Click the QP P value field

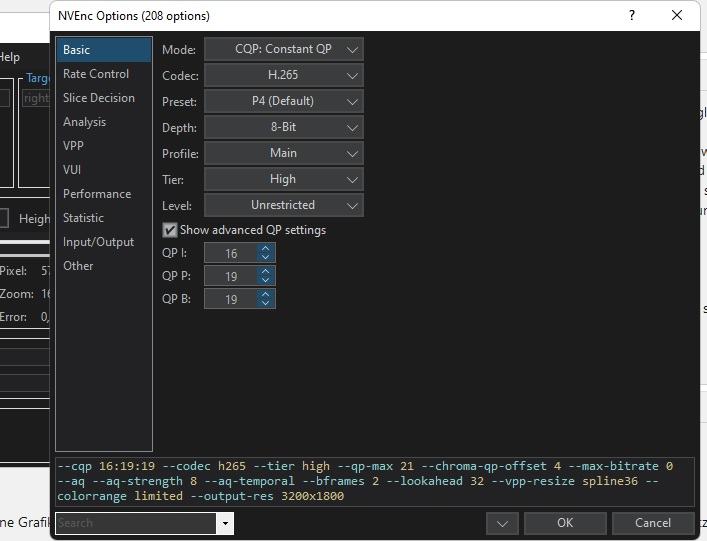[231, 276]
